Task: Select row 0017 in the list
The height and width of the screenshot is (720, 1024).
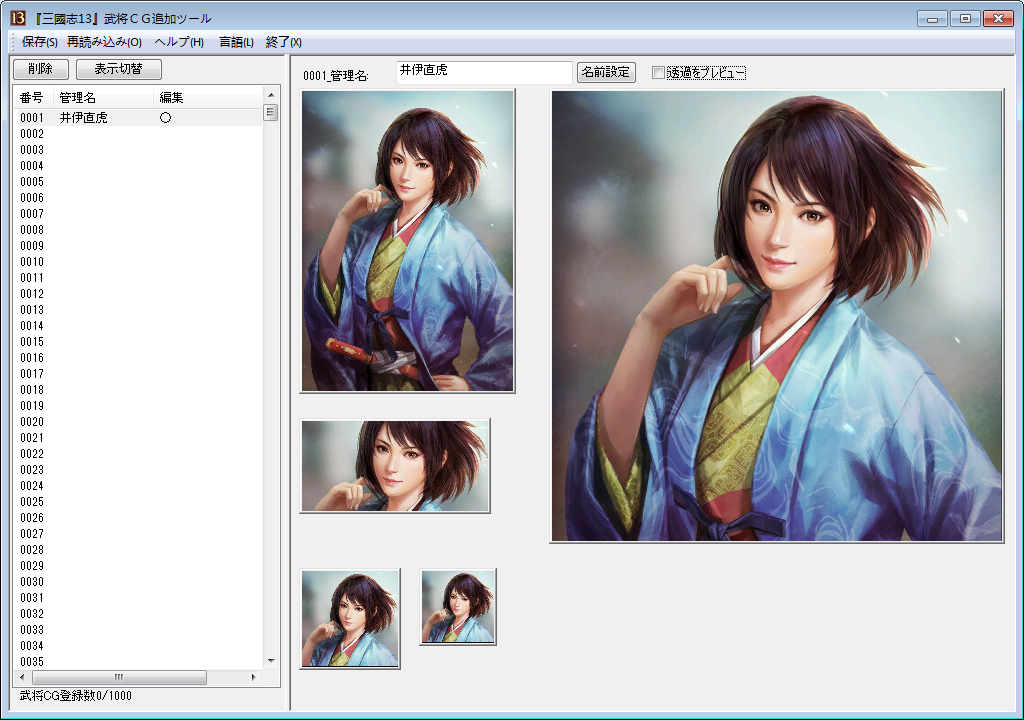Action: [138, 374]
